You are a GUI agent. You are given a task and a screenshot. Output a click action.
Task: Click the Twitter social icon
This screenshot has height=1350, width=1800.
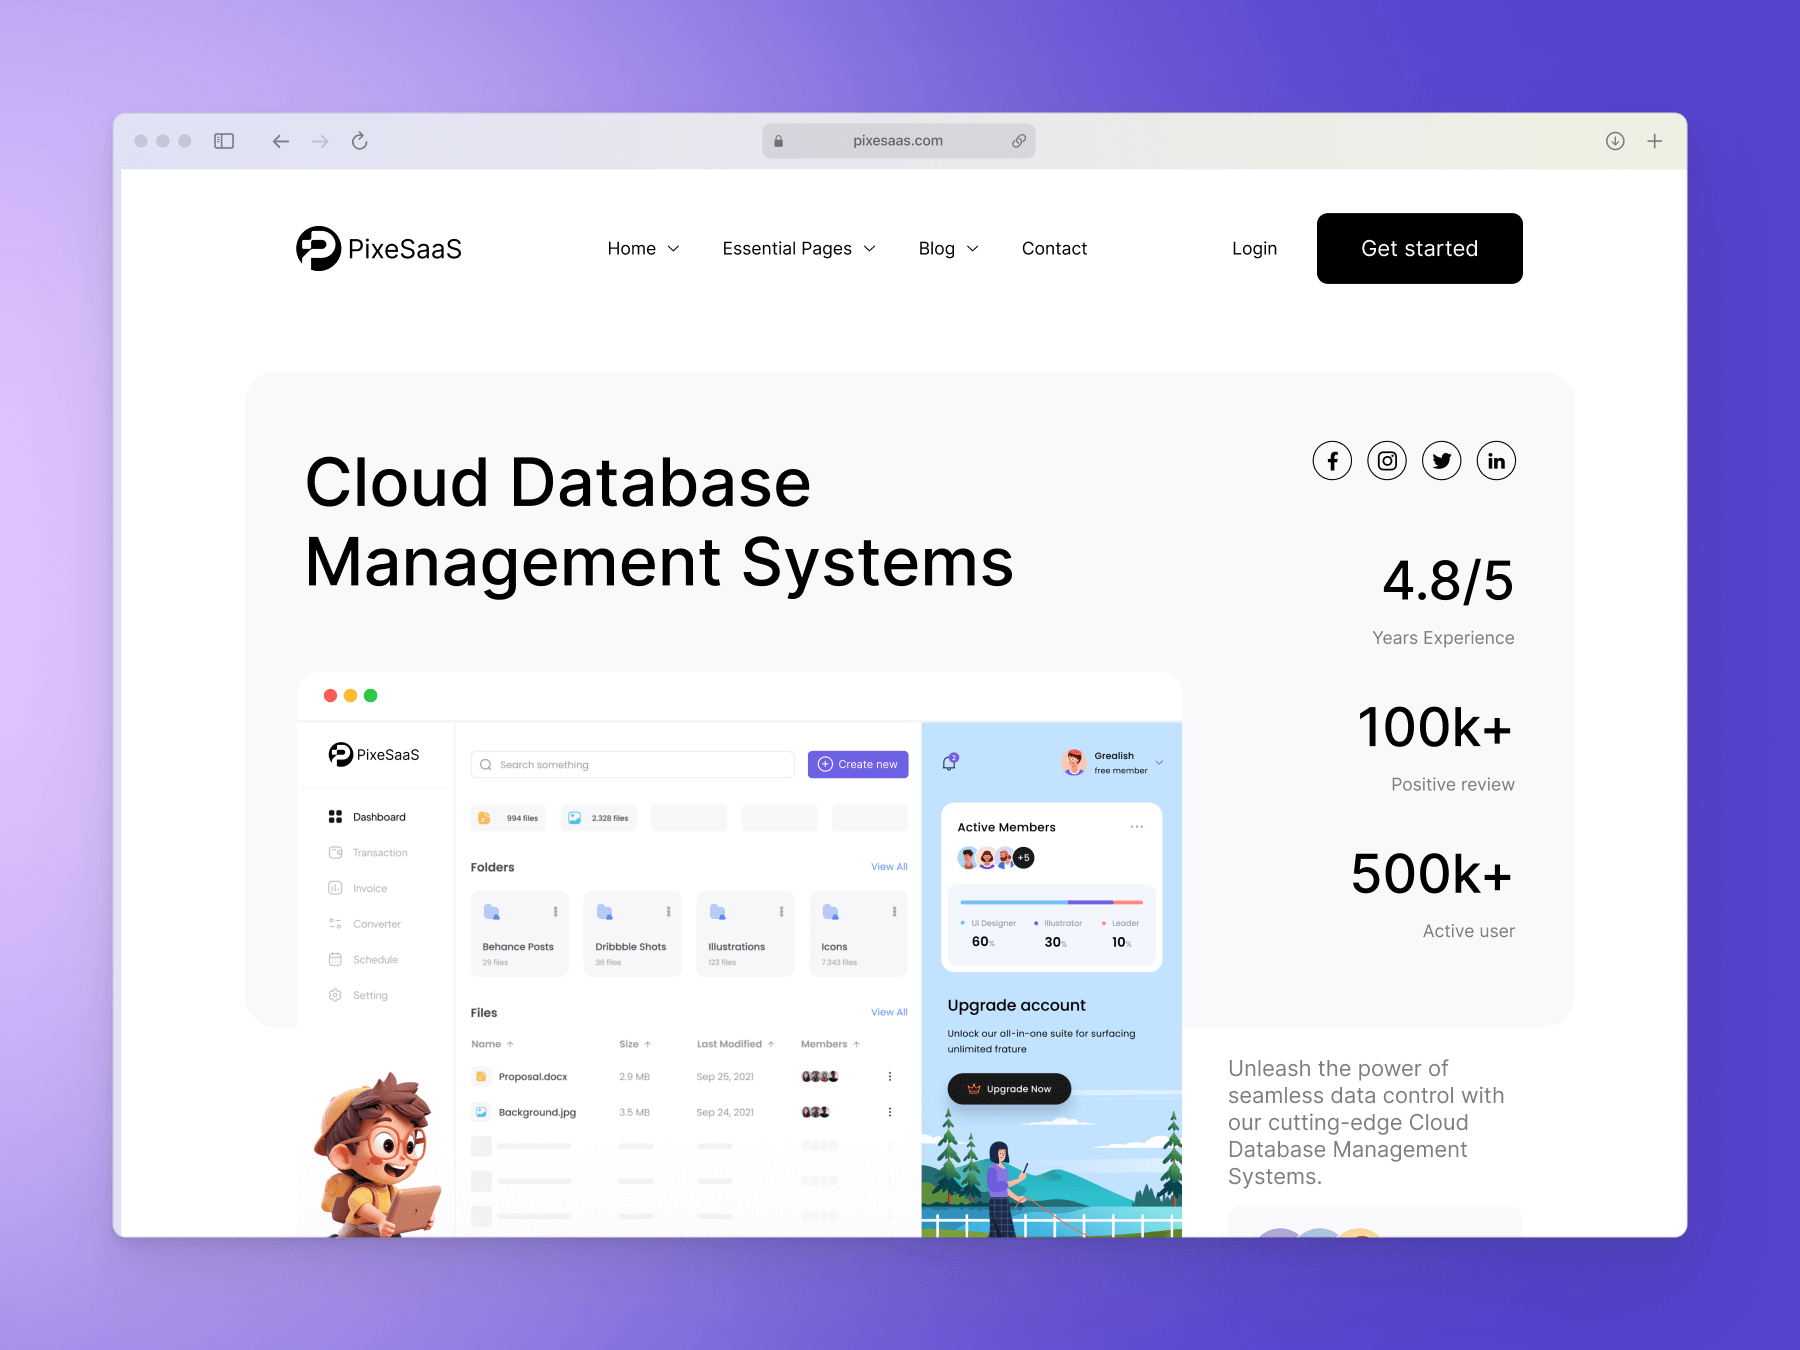point(1441,461)
